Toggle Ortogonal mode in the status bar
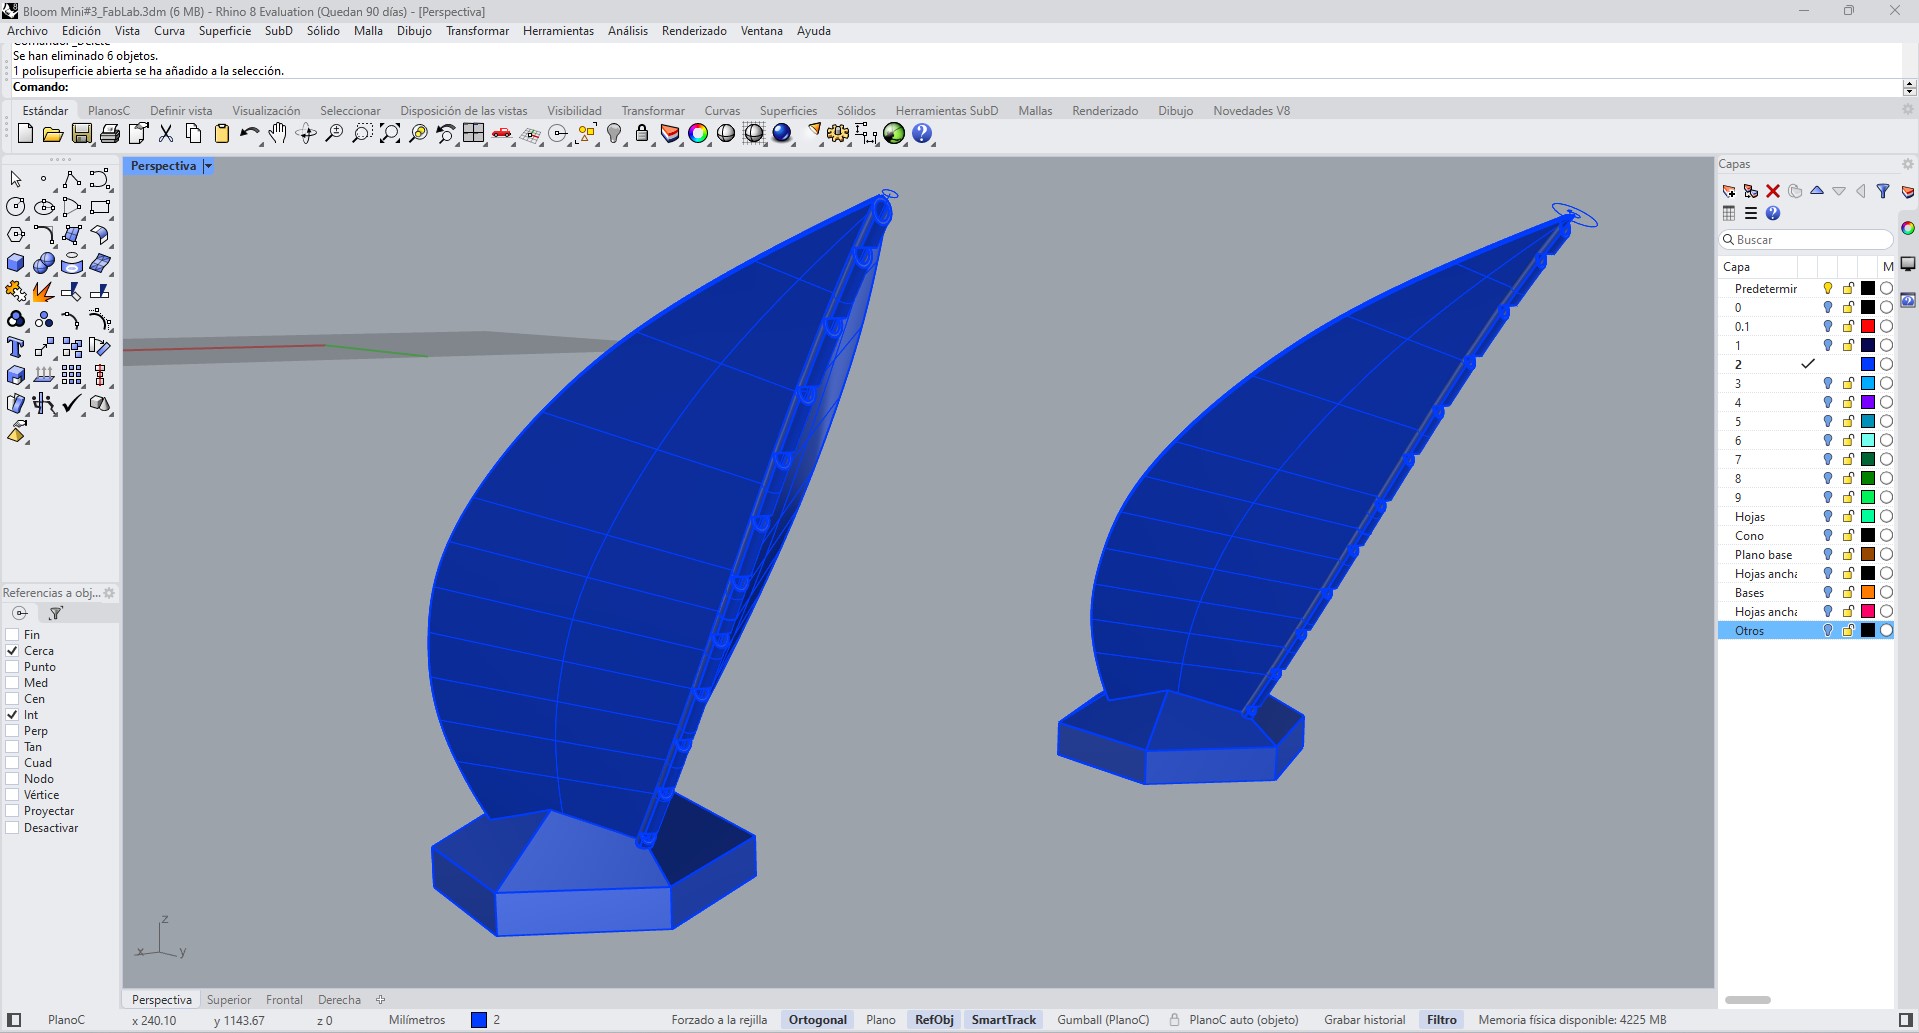The width and height of the screenshot is (1919, 1033). tap(818, 1020)
